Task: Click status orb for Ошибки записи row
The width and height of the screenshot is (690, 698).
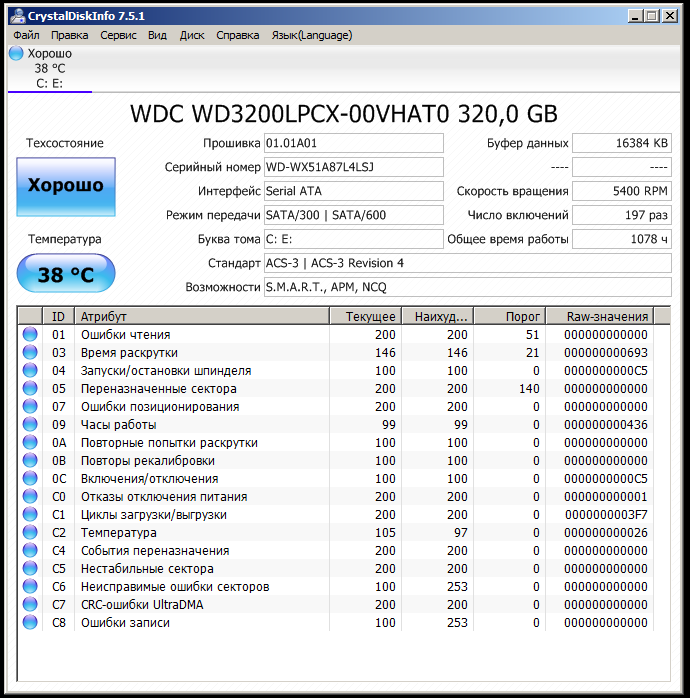Action: coord(30,622)
